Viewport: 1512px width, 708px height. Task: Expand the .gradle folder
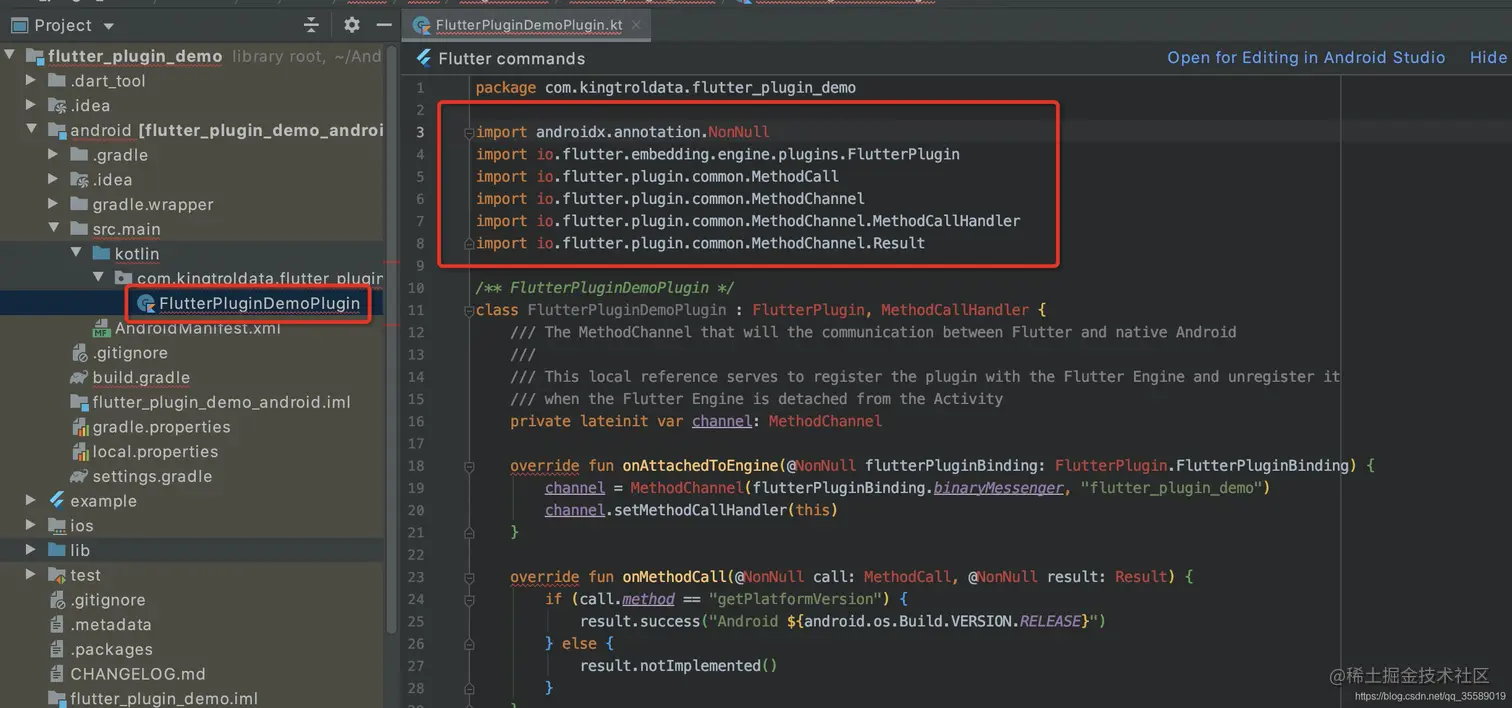(x=54, y=155)
